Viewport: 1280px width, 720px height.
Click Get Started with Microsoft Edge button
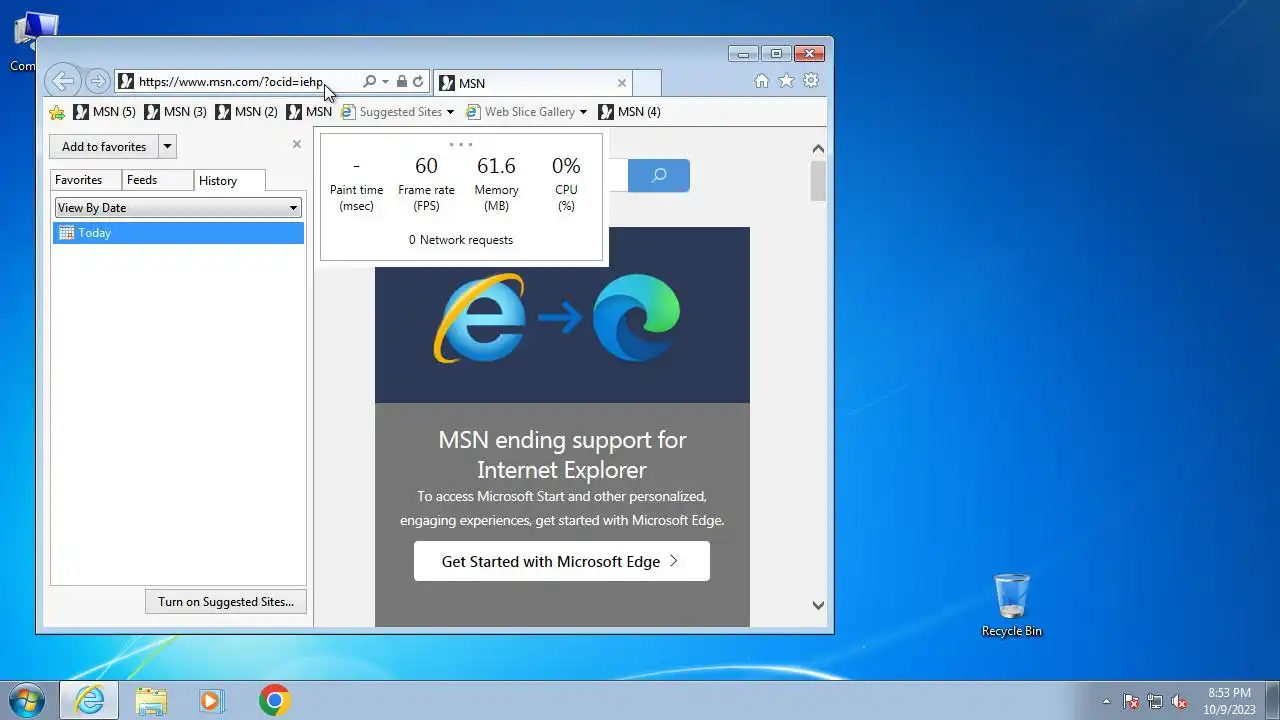click(x=562, y=562)
